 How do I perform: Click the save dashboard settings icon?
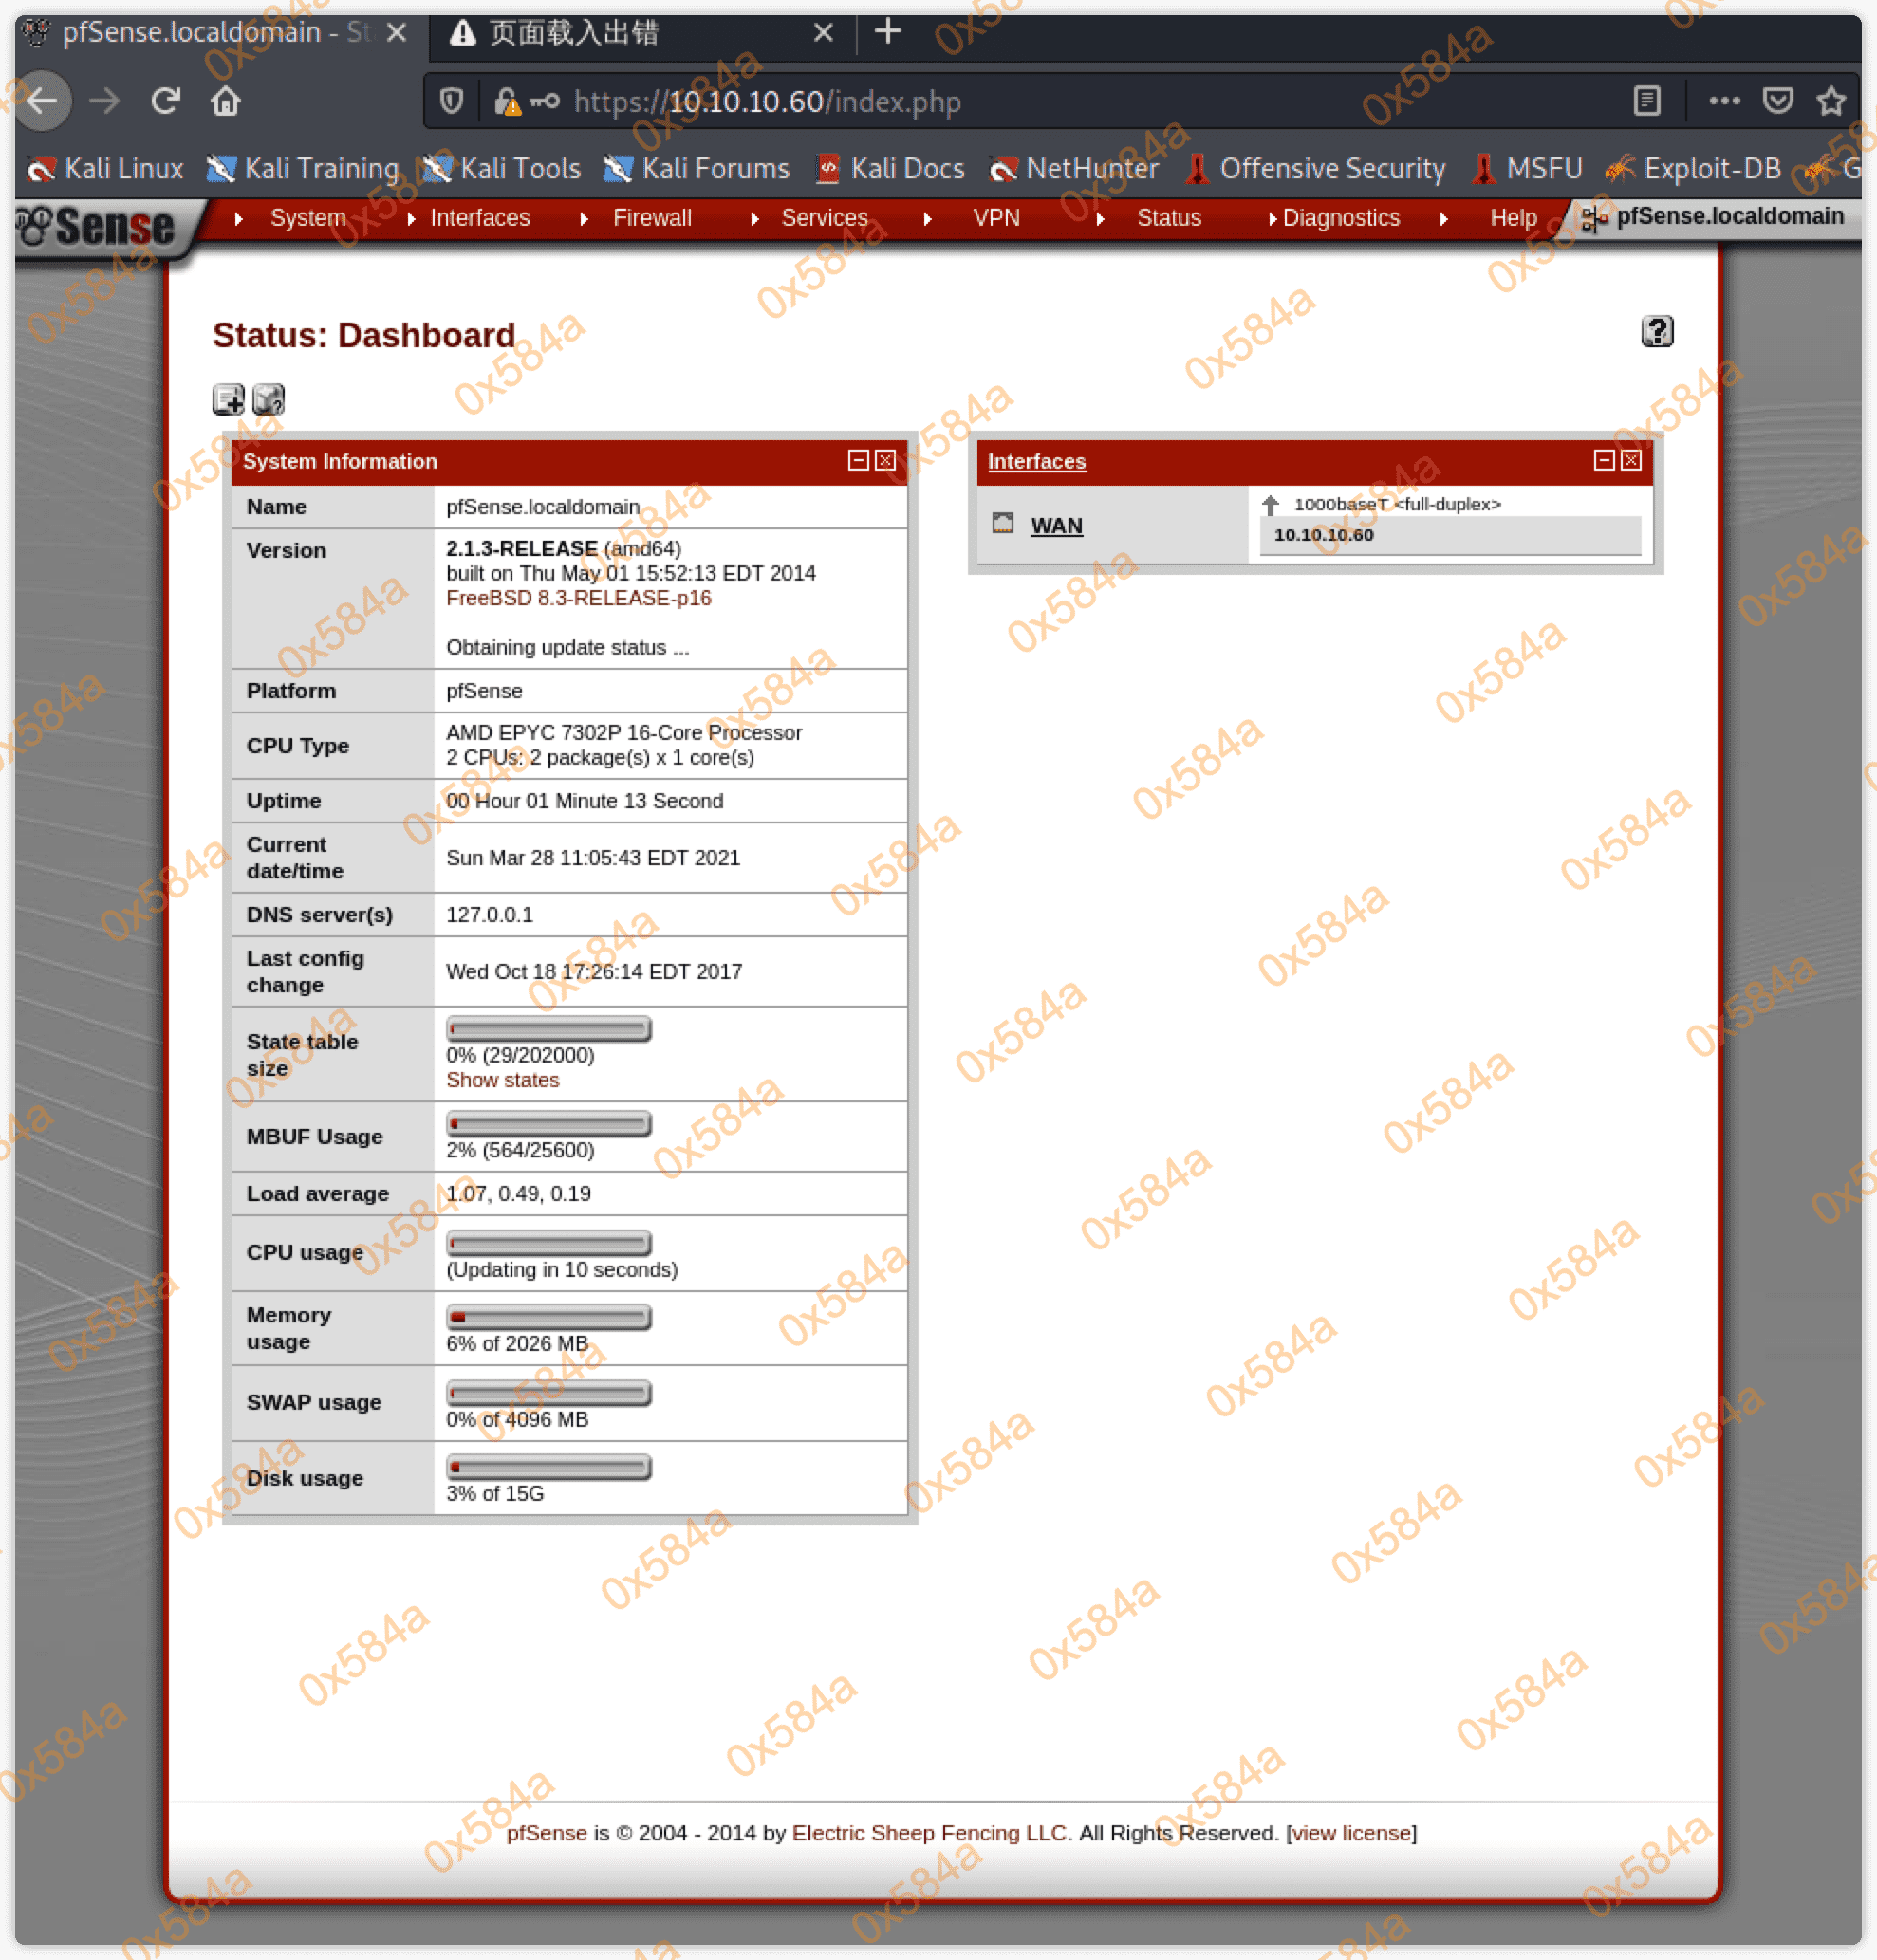coord(268,399)
